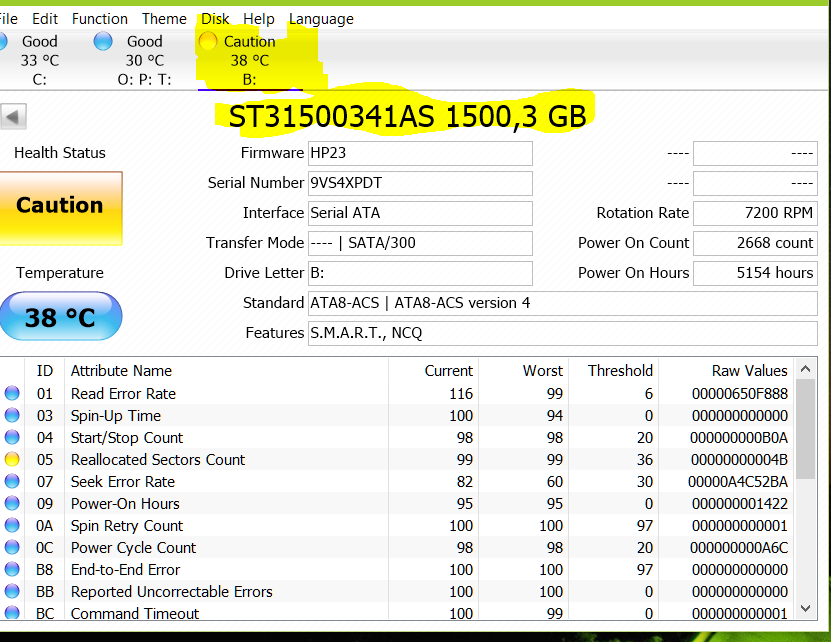Click the status dot for Read Error Rate

point(12,393)
